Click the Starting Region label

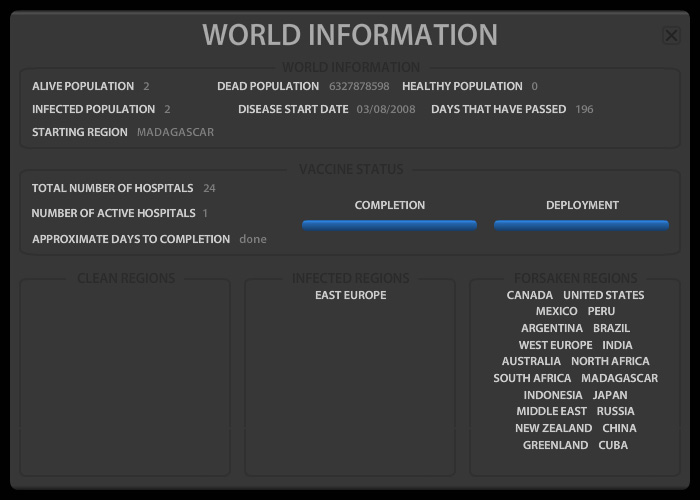click(79, 132)
